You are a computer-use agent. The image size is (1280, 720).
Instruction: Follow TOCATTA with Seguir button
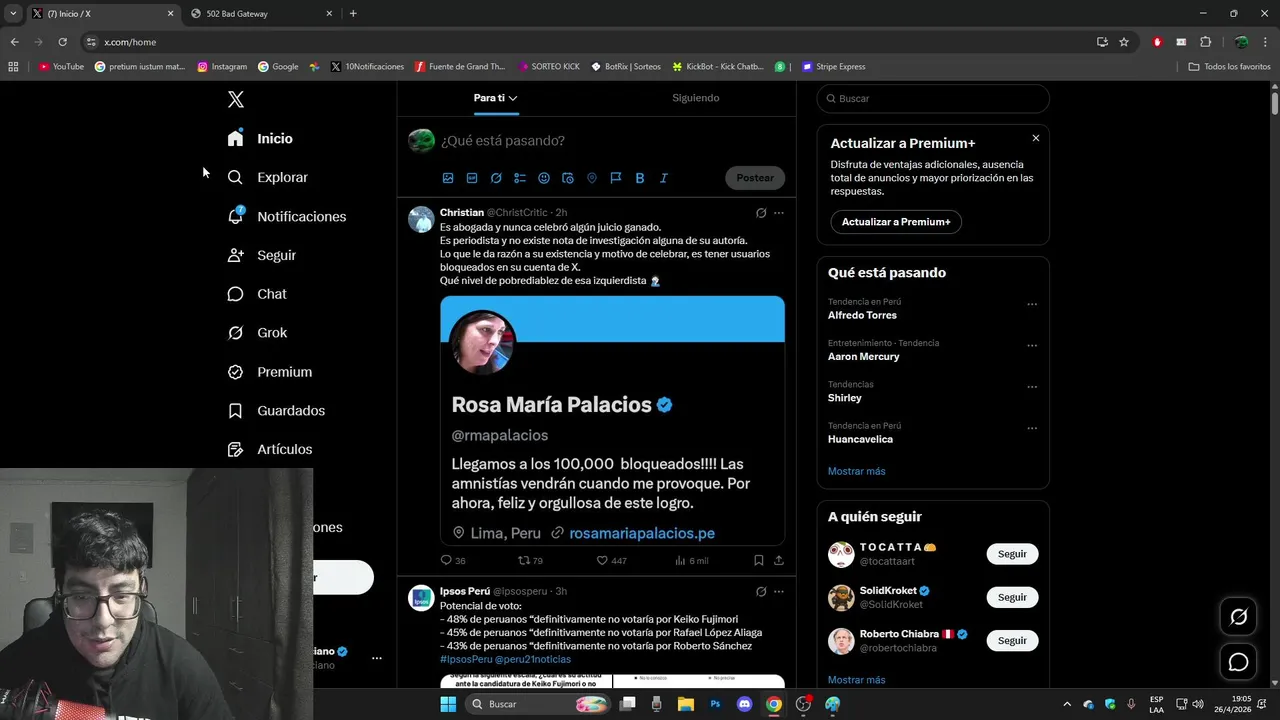tap(1012, 554)
